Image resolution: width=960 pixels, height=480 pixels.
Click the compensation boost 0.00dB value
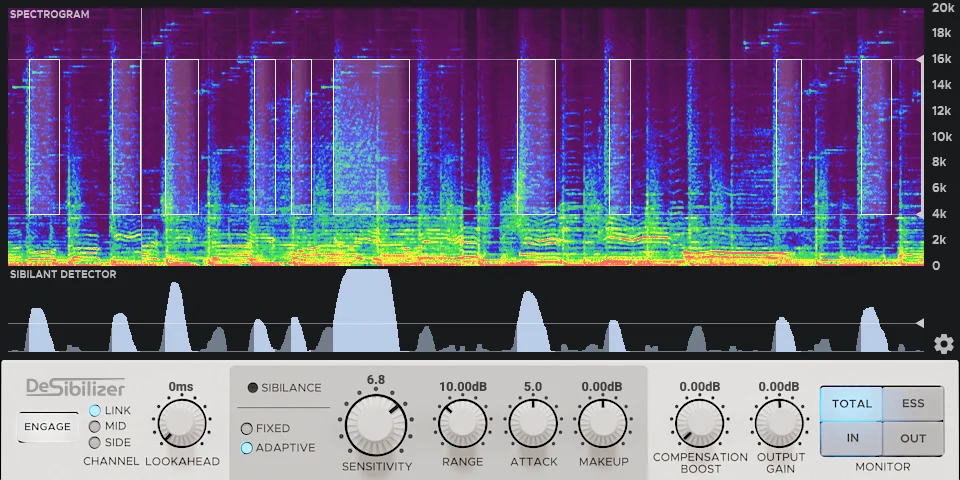click(699, 386)
